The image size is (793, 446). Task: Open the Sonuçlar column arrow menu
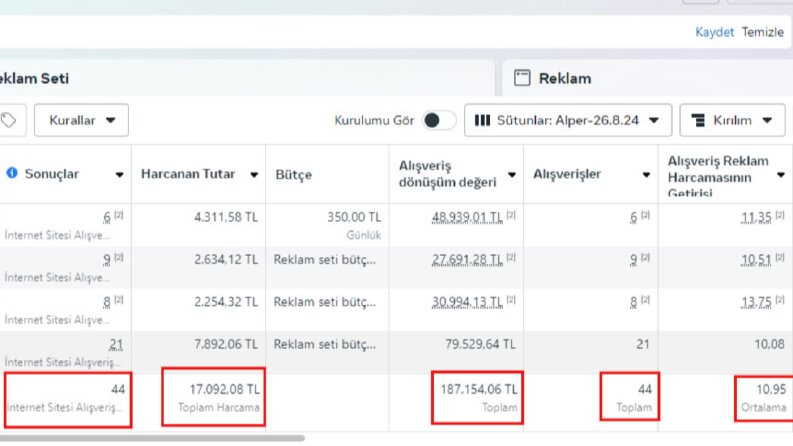point(119,175)
